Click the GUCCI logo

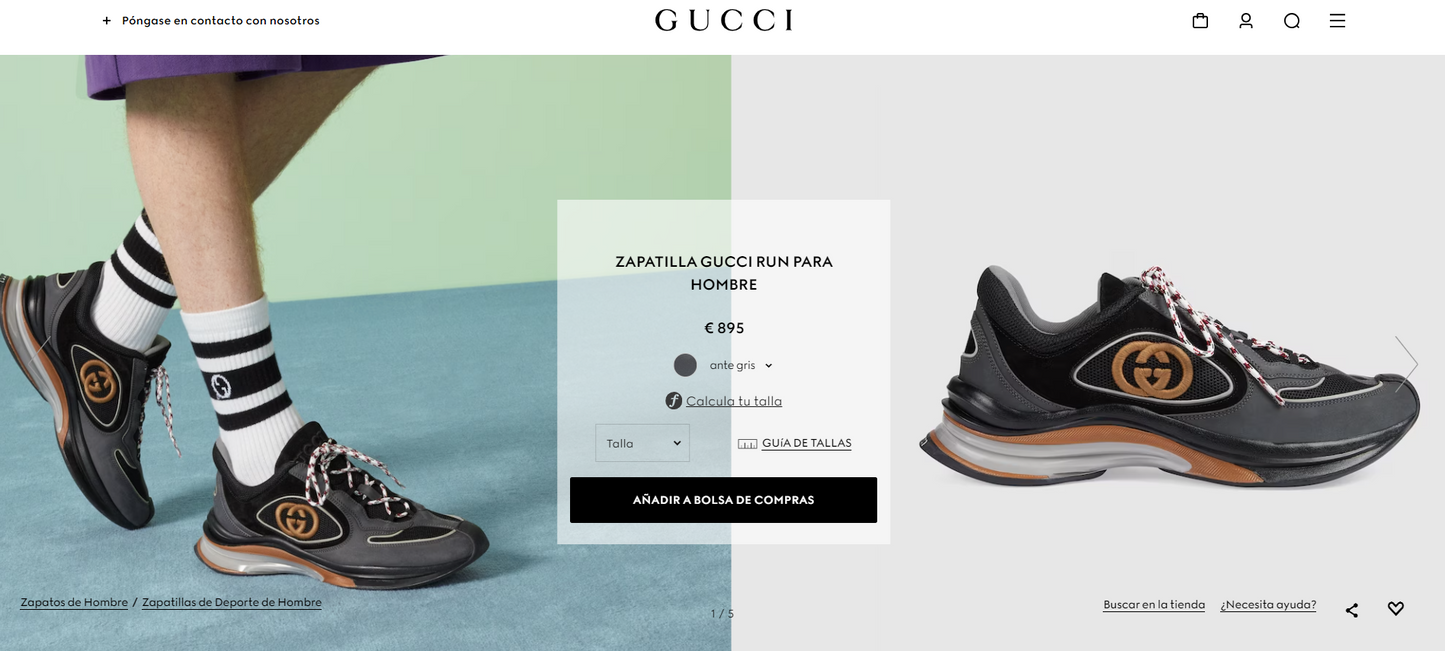tap(724, 20)
